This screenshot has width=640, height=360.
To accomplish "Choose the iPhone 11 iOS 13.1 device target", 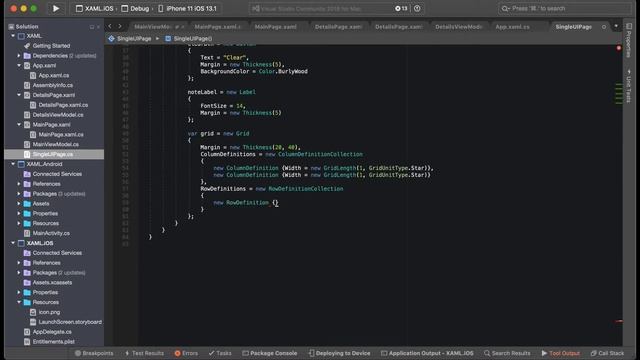I will (x=187, y=8).
